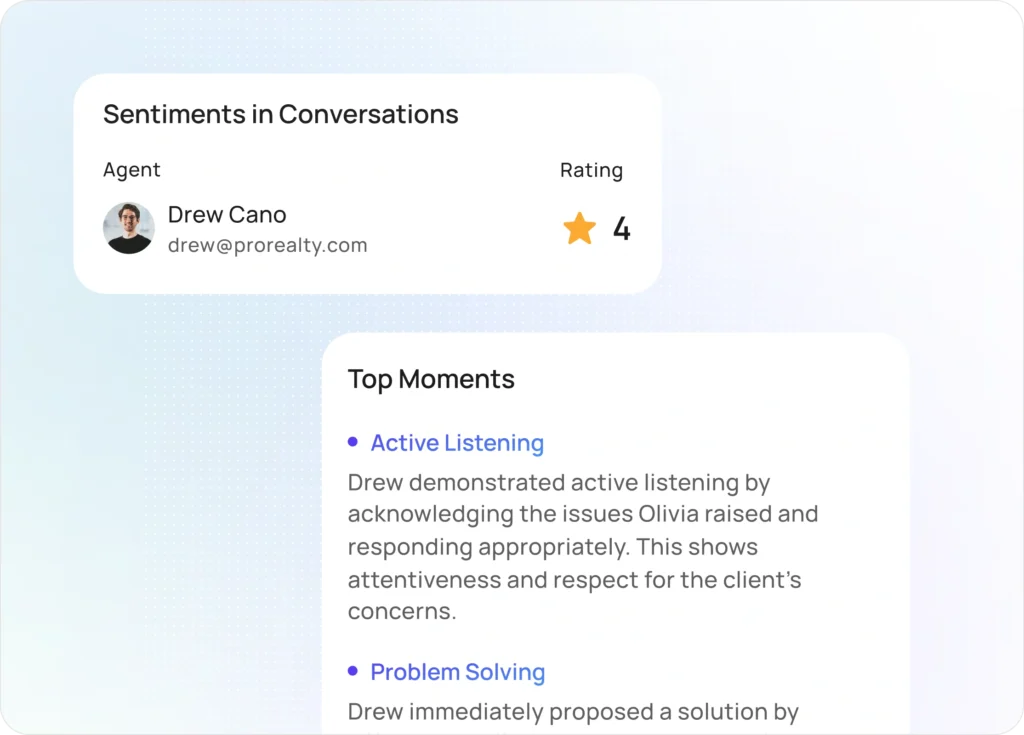Click the Sentiments in Conversations heading
The image size is (1024, 735).
pos(280,114)
